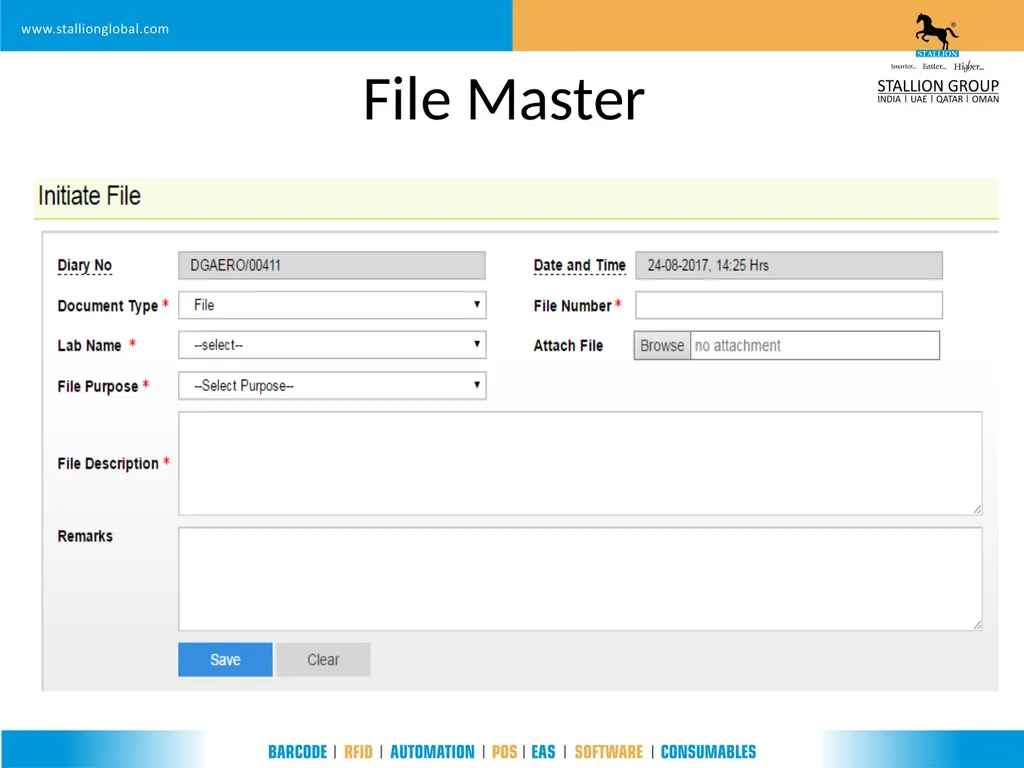Image resolution: width=1024 pixels, height=768 pixels.
Task: Click the 'File Number' label
Action: pos(572,306)
